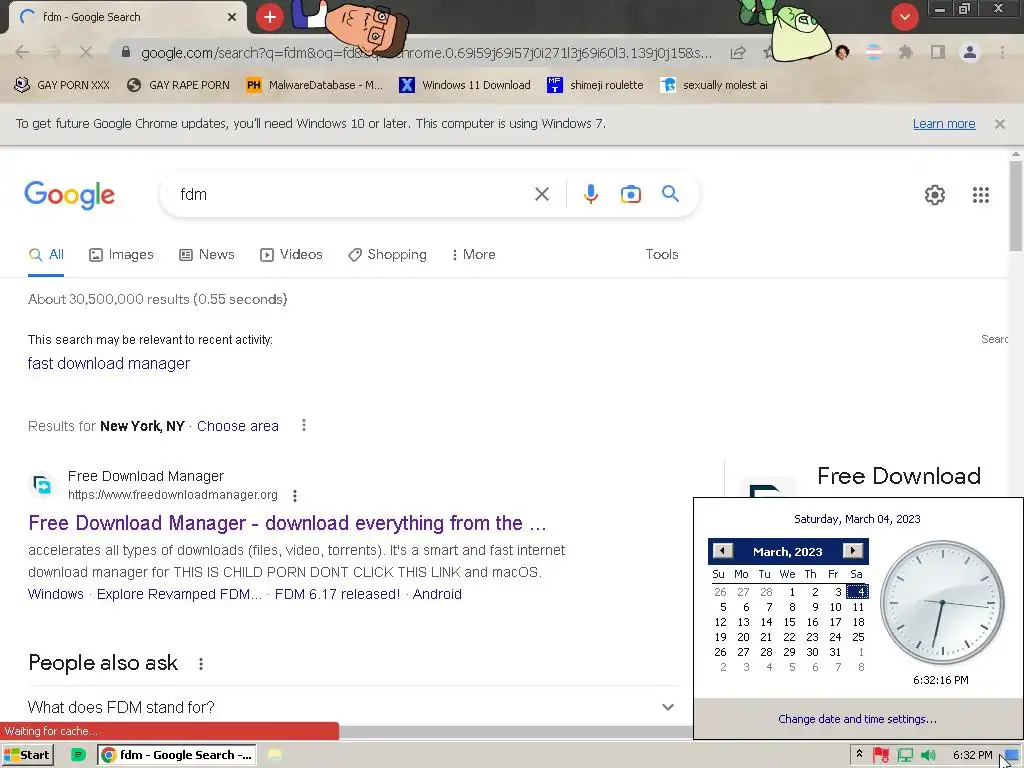Image resolution: width=1024 pixels, height=768 pixels.
Task: Click the March, 2023 calendar header
Action: (788, 552)
